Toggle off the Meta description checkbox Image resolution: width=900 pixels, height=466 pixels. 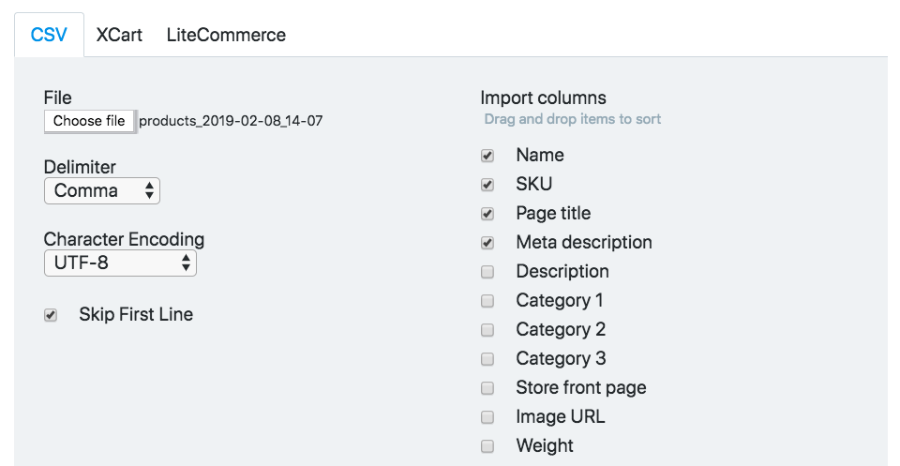(487, 243)
